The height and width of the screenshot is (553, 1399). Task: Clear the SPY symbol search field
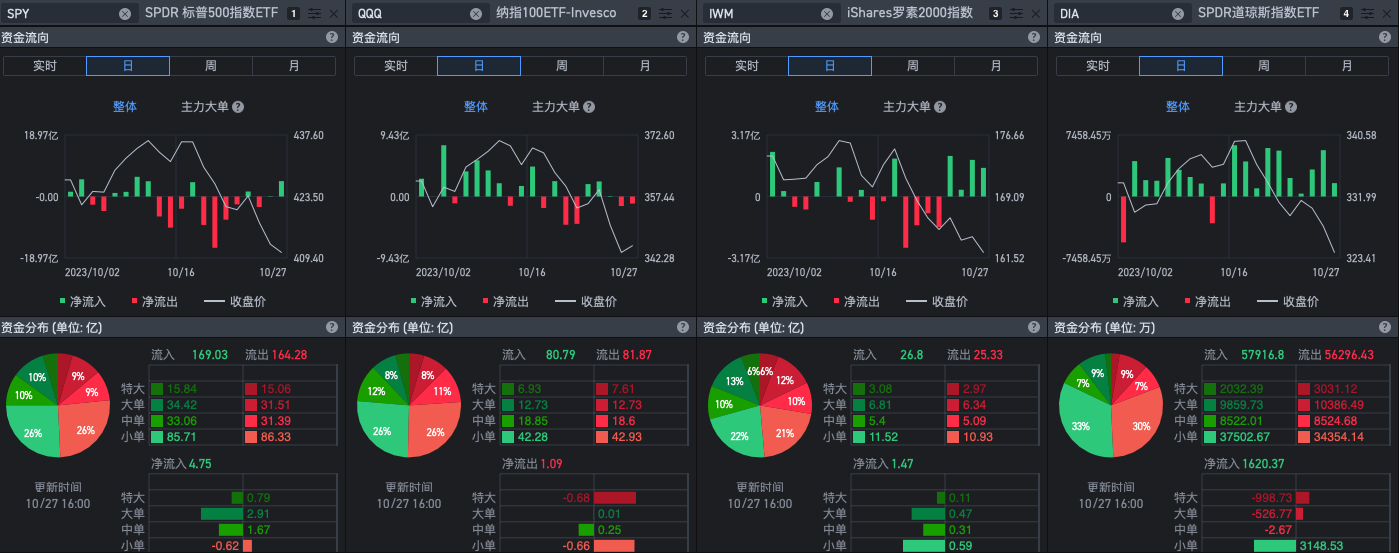point(125,14)
